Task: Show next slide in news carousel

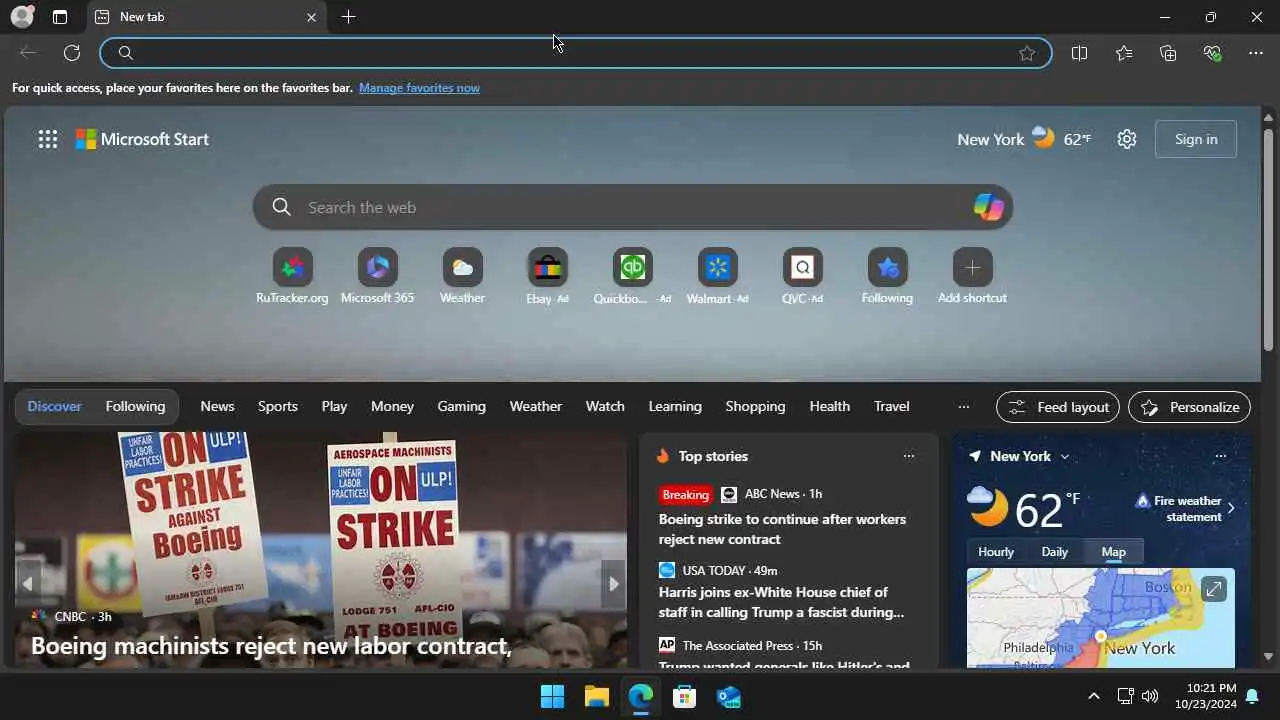Action: coord(613,584)
